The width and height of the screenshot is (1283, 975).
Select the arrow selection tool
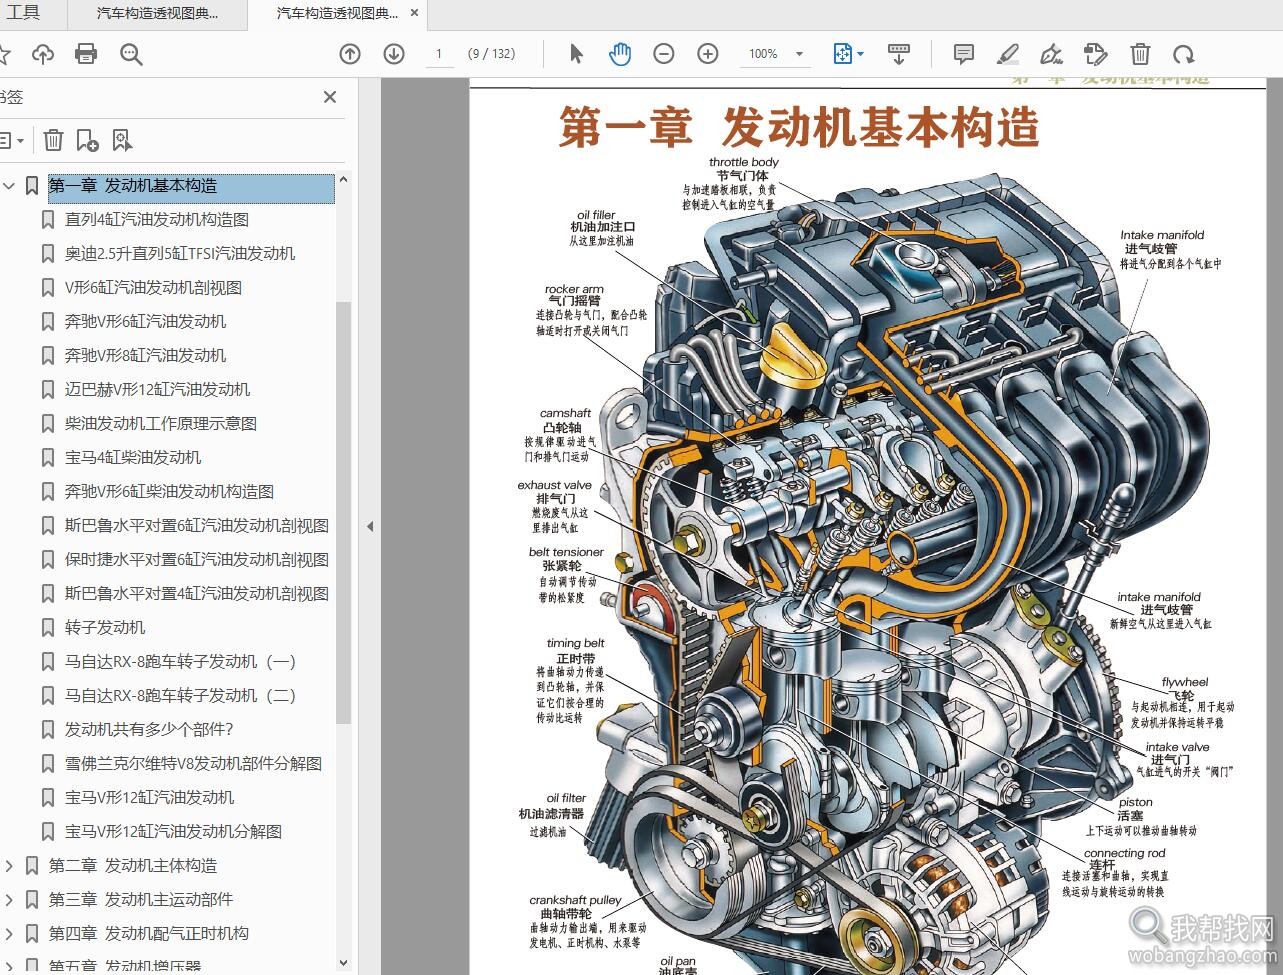pyautogui.click(x=576, y=54)
